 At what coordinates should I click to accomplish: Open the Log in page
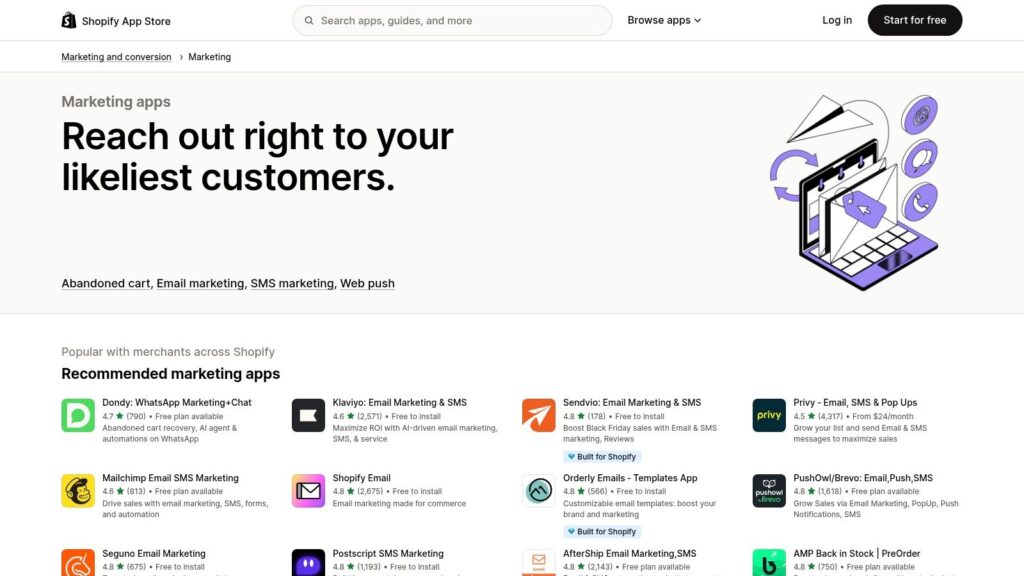(x=836, y=19)
